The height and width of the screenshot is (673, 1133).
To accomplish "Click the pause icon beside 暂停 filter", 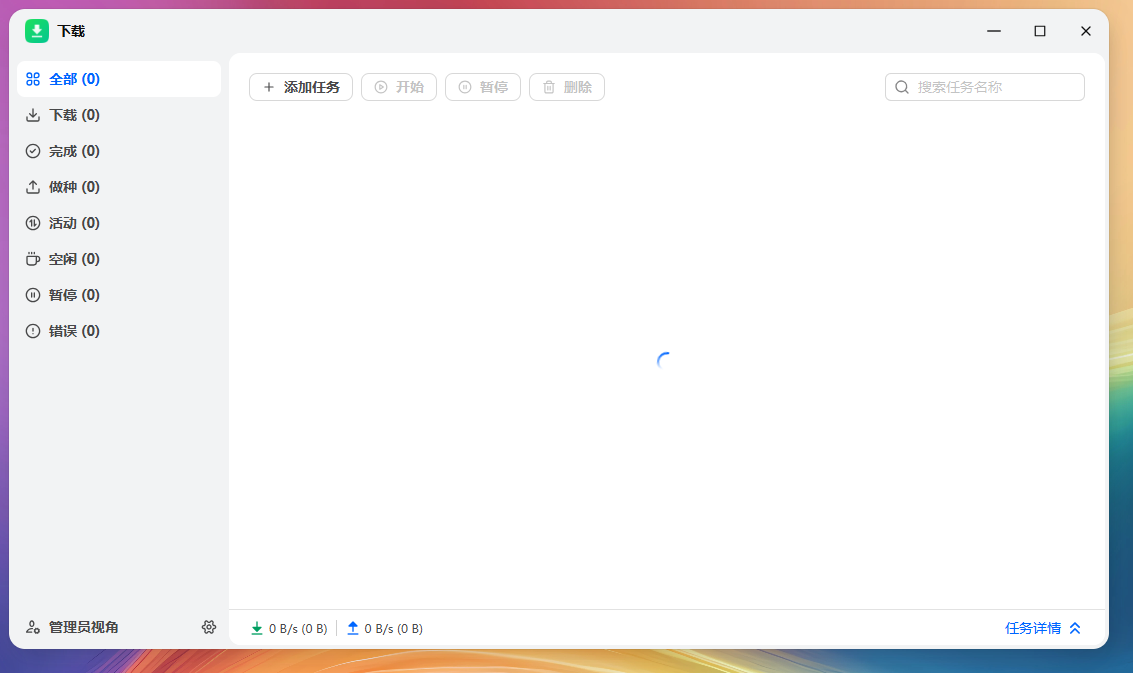I will [x=32, y=295].
